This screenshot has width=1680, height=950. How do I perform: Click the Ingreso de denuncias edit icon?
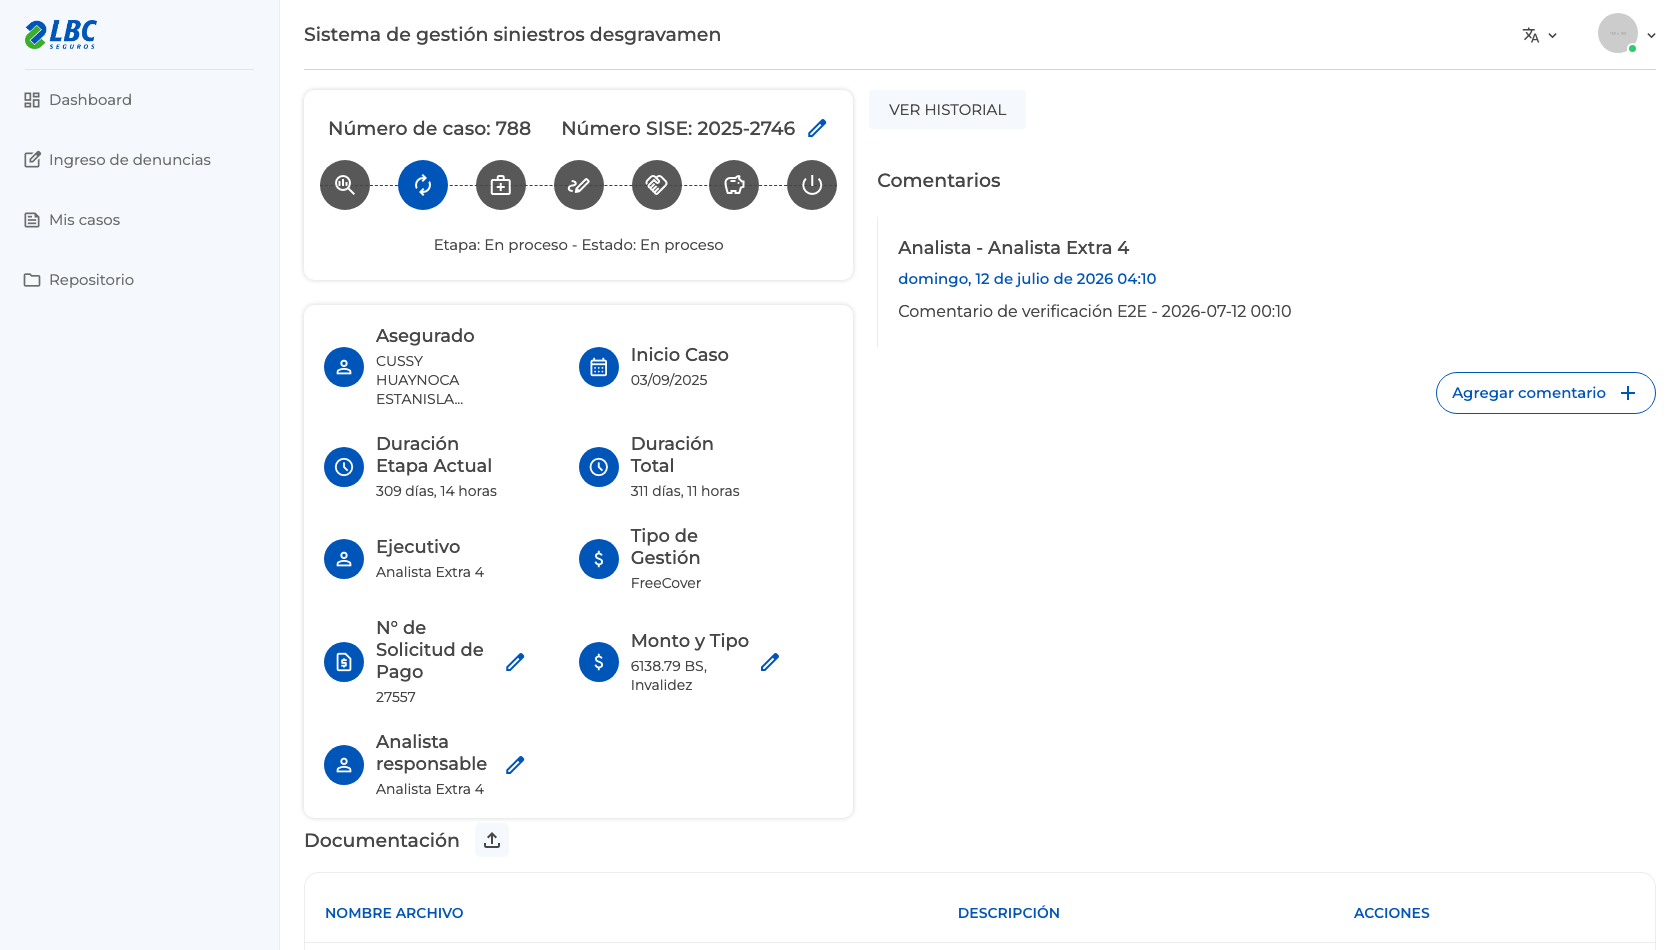(32, 160)
